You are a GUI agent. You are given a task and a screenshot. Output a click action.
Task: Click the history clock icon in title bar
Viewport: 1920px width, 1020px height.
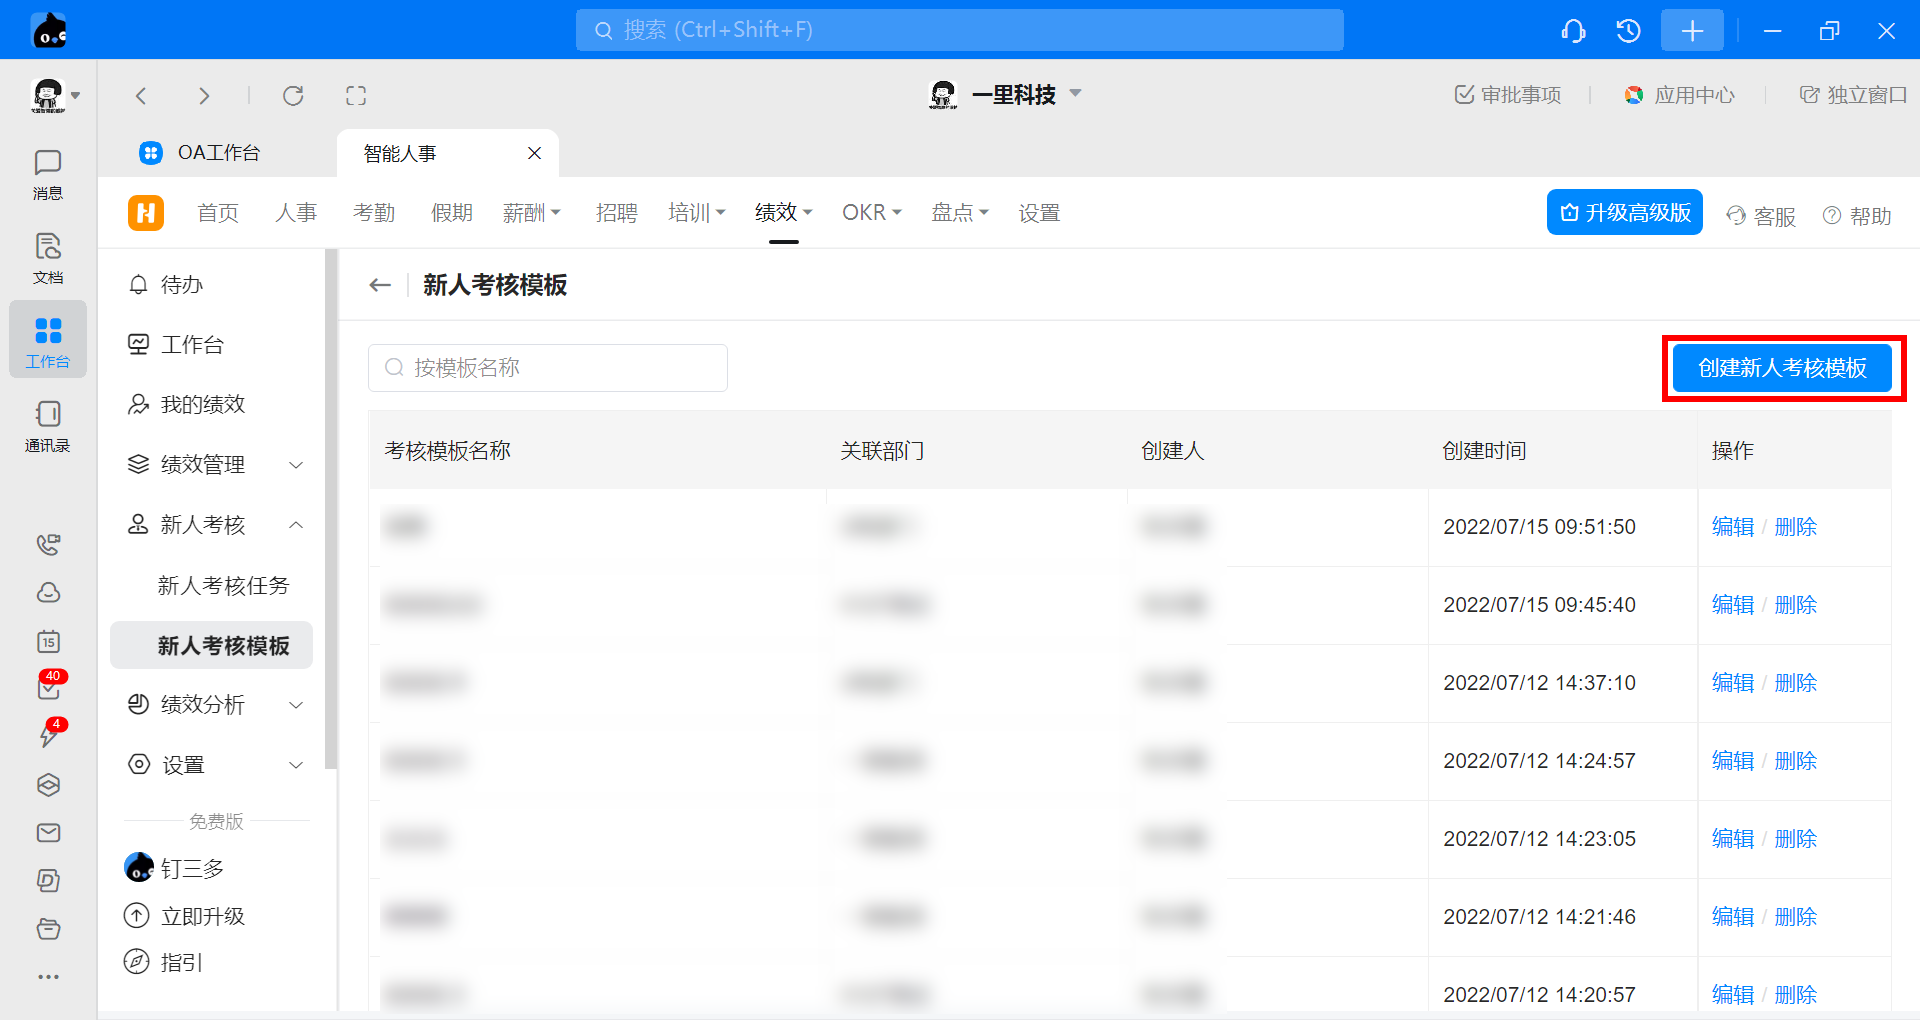click(x=1628, y=31)
